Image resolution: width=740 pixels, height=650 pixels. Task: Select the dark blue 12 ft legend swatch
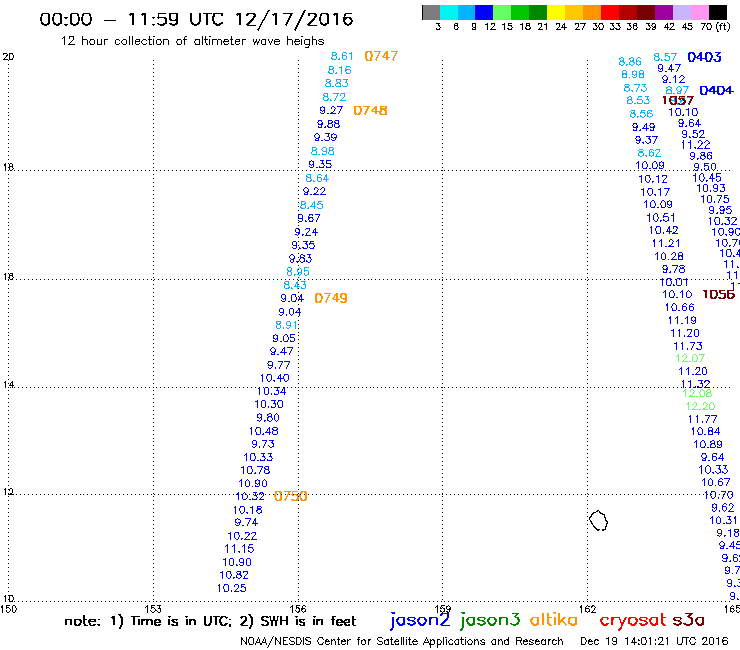[485, 12]
